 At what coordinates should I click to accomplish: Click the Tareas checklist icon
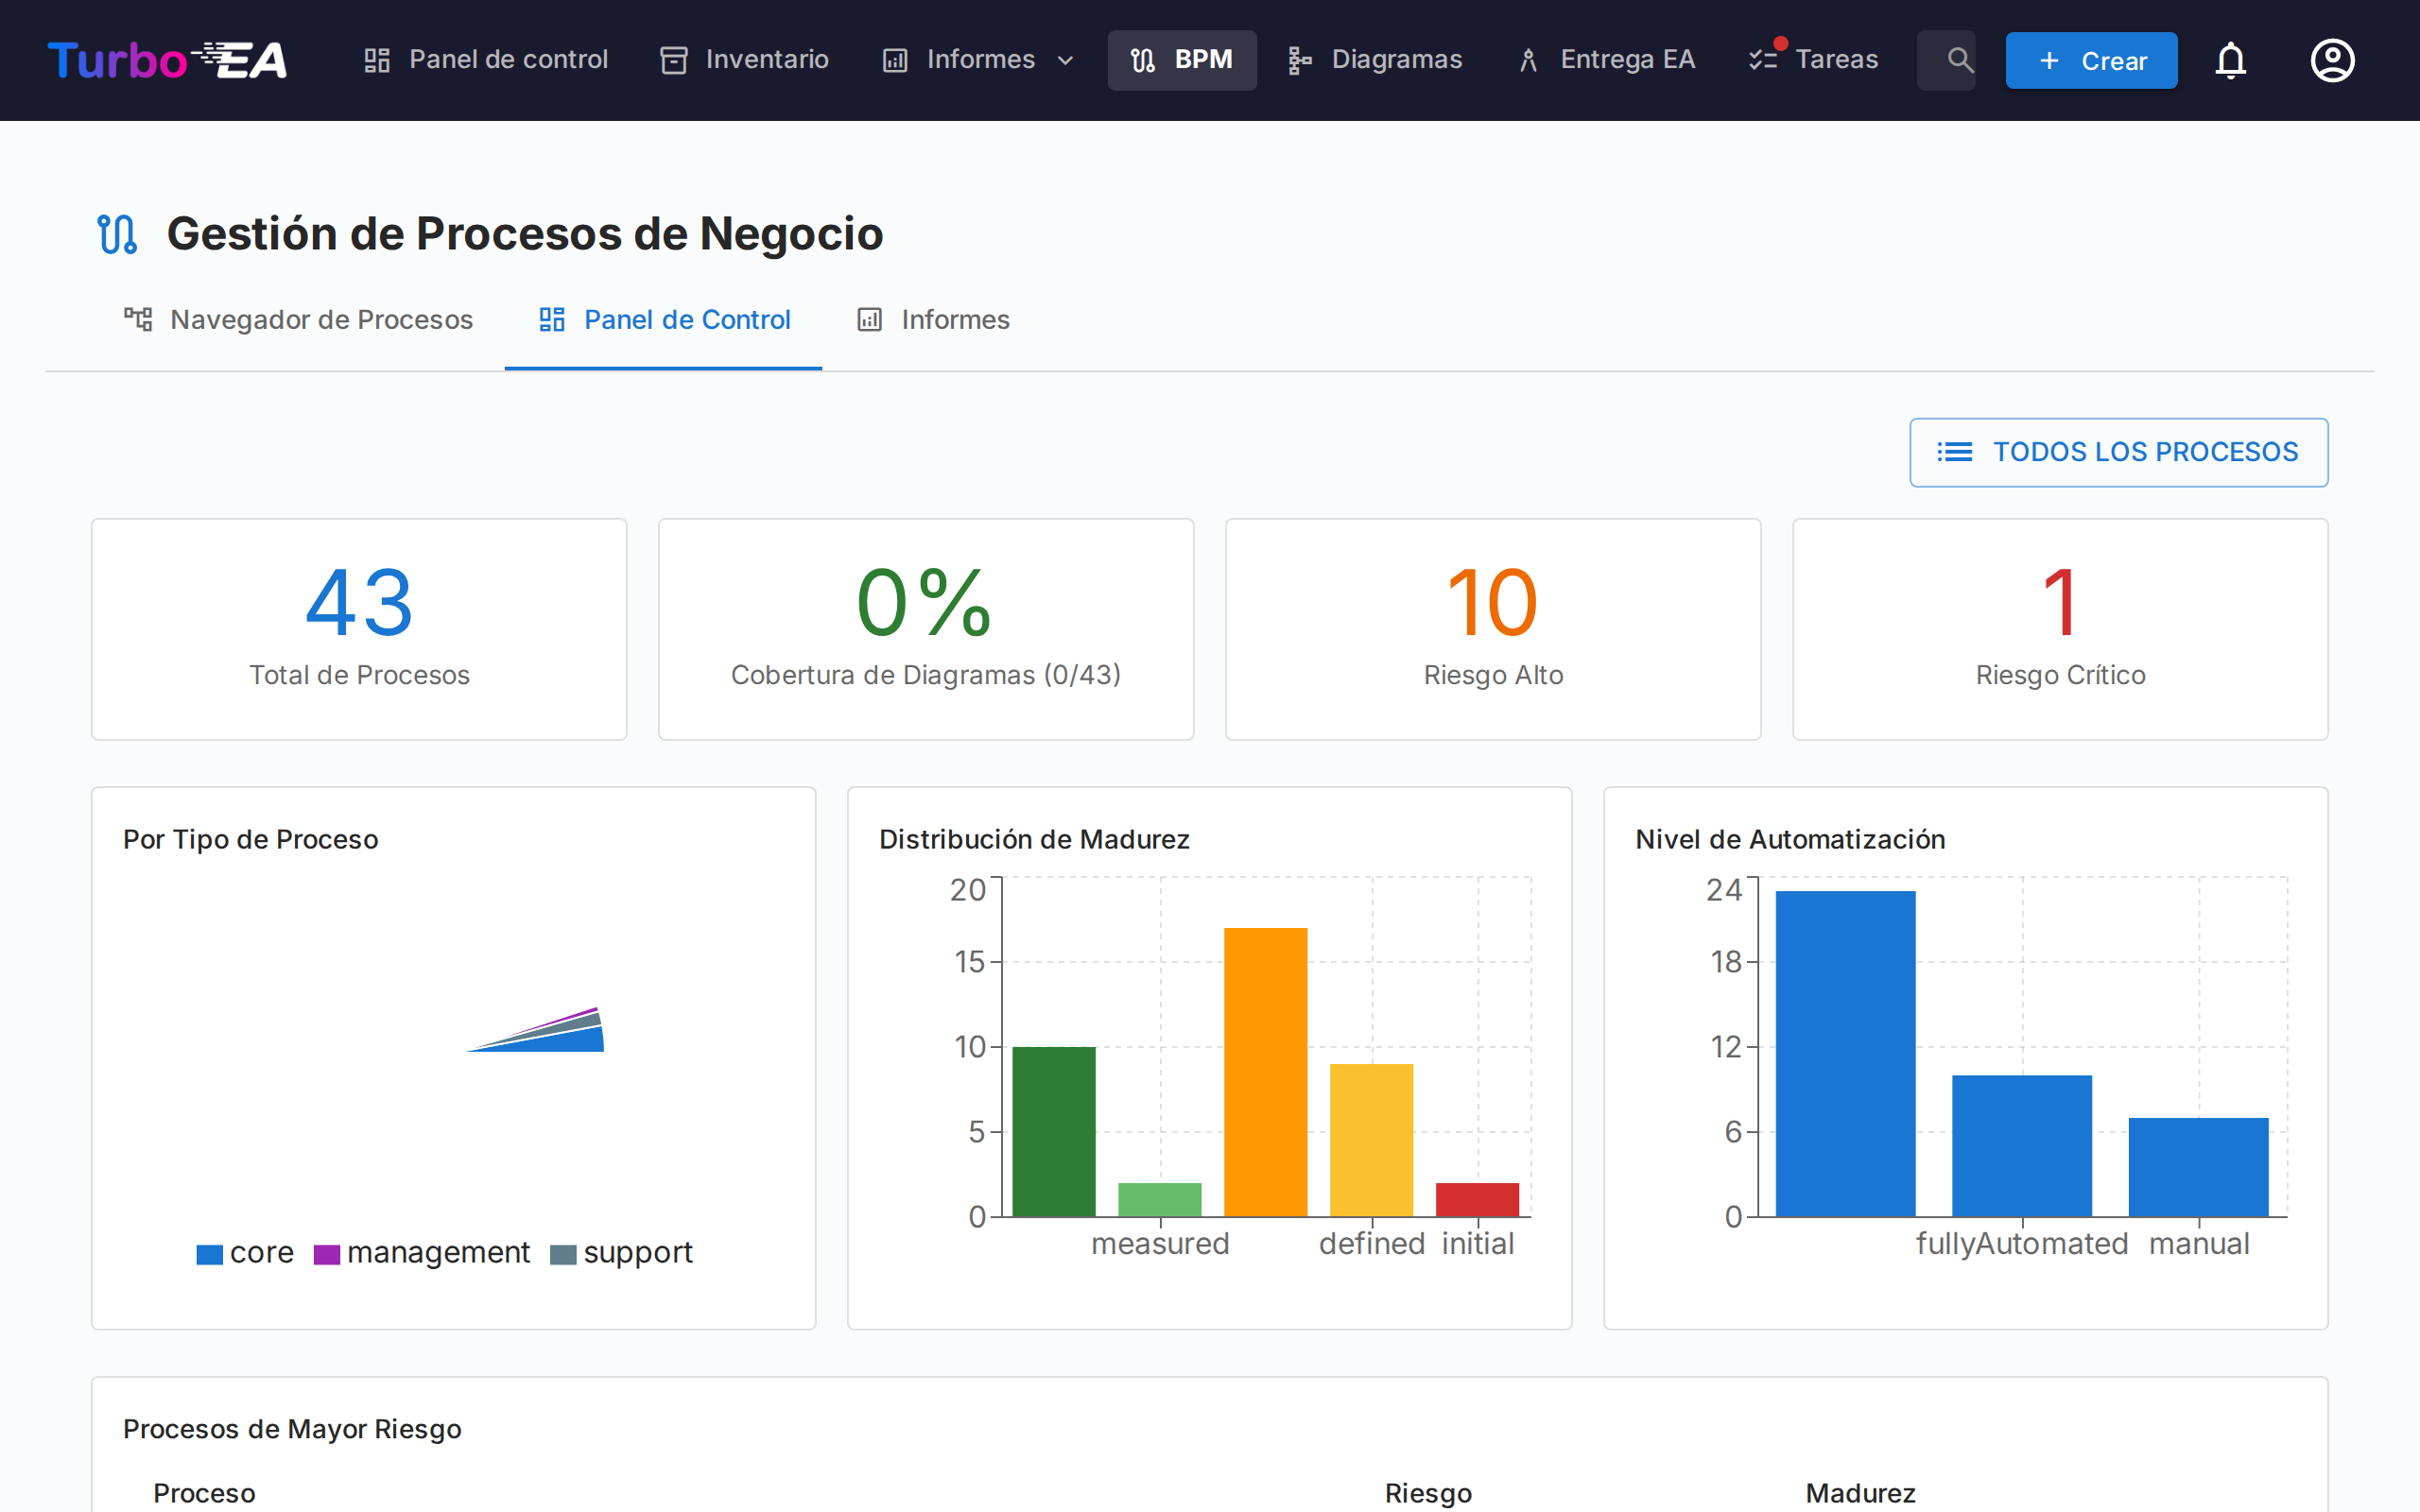pos(1763,60)
